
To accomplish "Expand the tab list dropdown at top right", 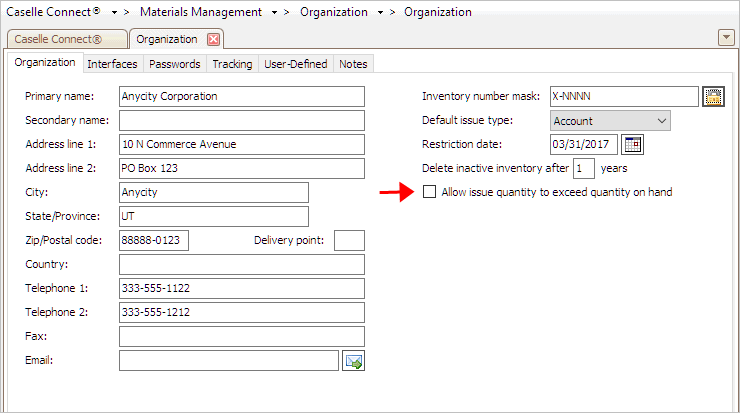I will [726, 37].
